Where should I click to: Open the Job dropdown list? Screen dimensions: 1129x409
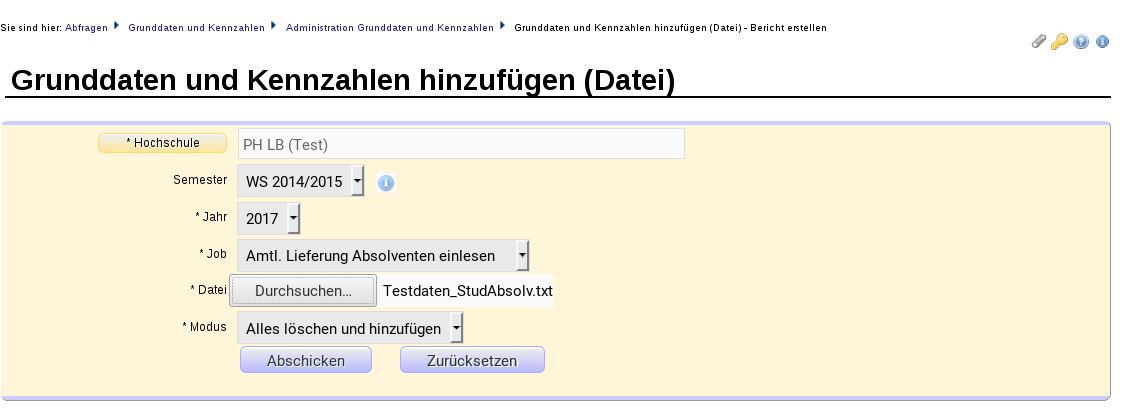click(383, 255)
